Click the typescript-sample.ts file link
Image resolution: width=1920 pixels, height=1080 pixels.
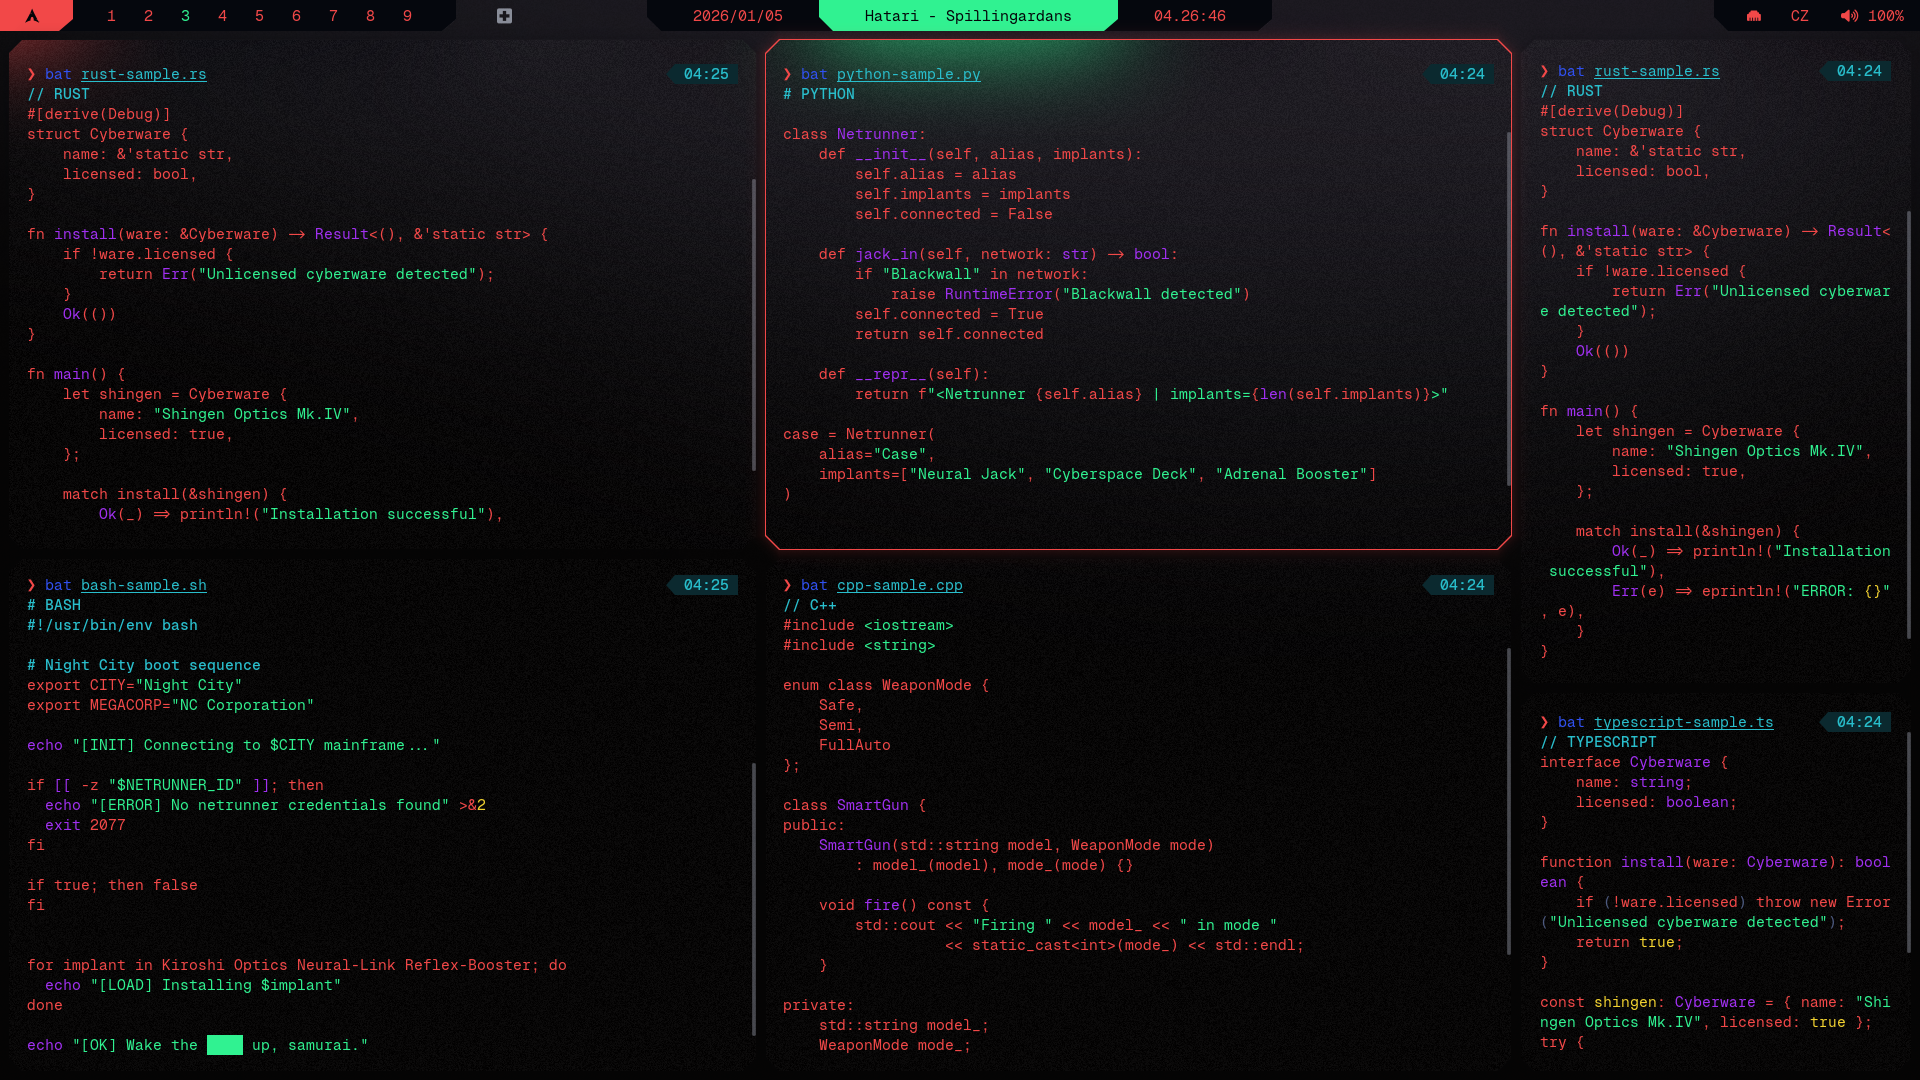pyautogui.click(x=1683, y=722)
